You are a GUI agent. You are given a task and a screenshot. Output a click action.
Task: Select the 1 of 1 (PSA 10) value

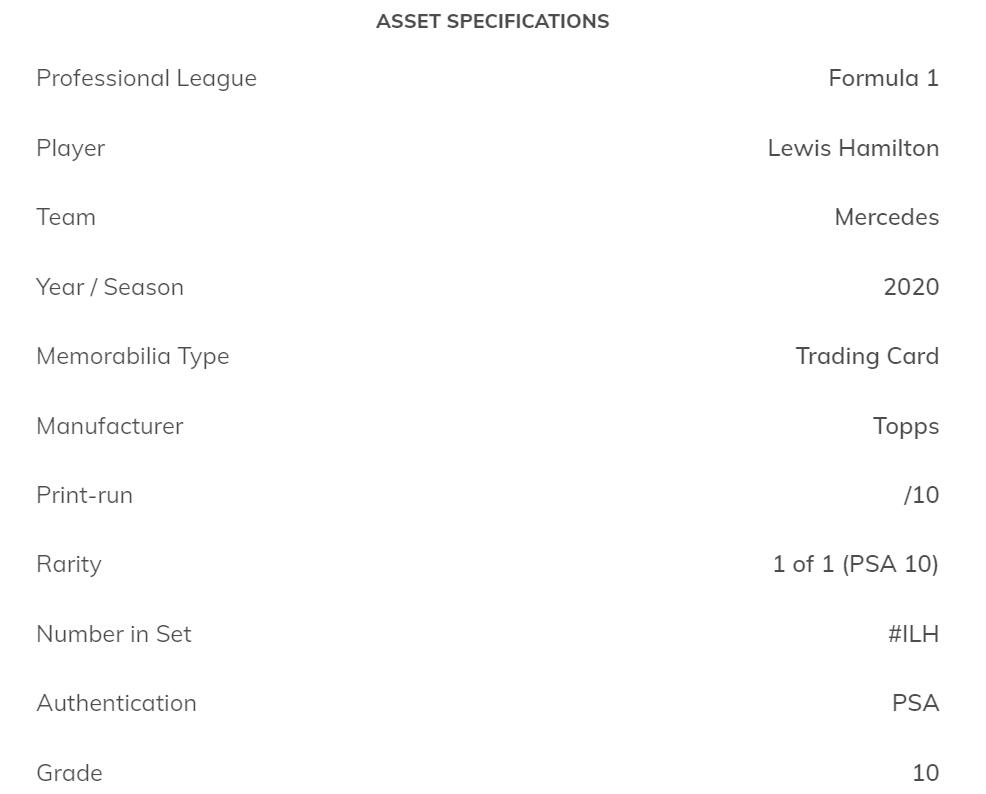tap(855, 564)
